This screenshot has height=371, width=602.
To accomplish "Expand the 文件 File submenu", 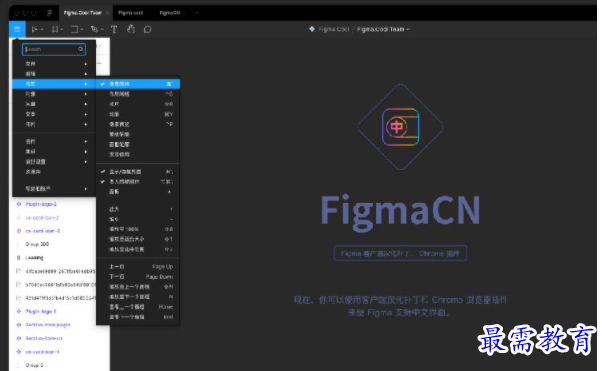I will coord(86,63).
